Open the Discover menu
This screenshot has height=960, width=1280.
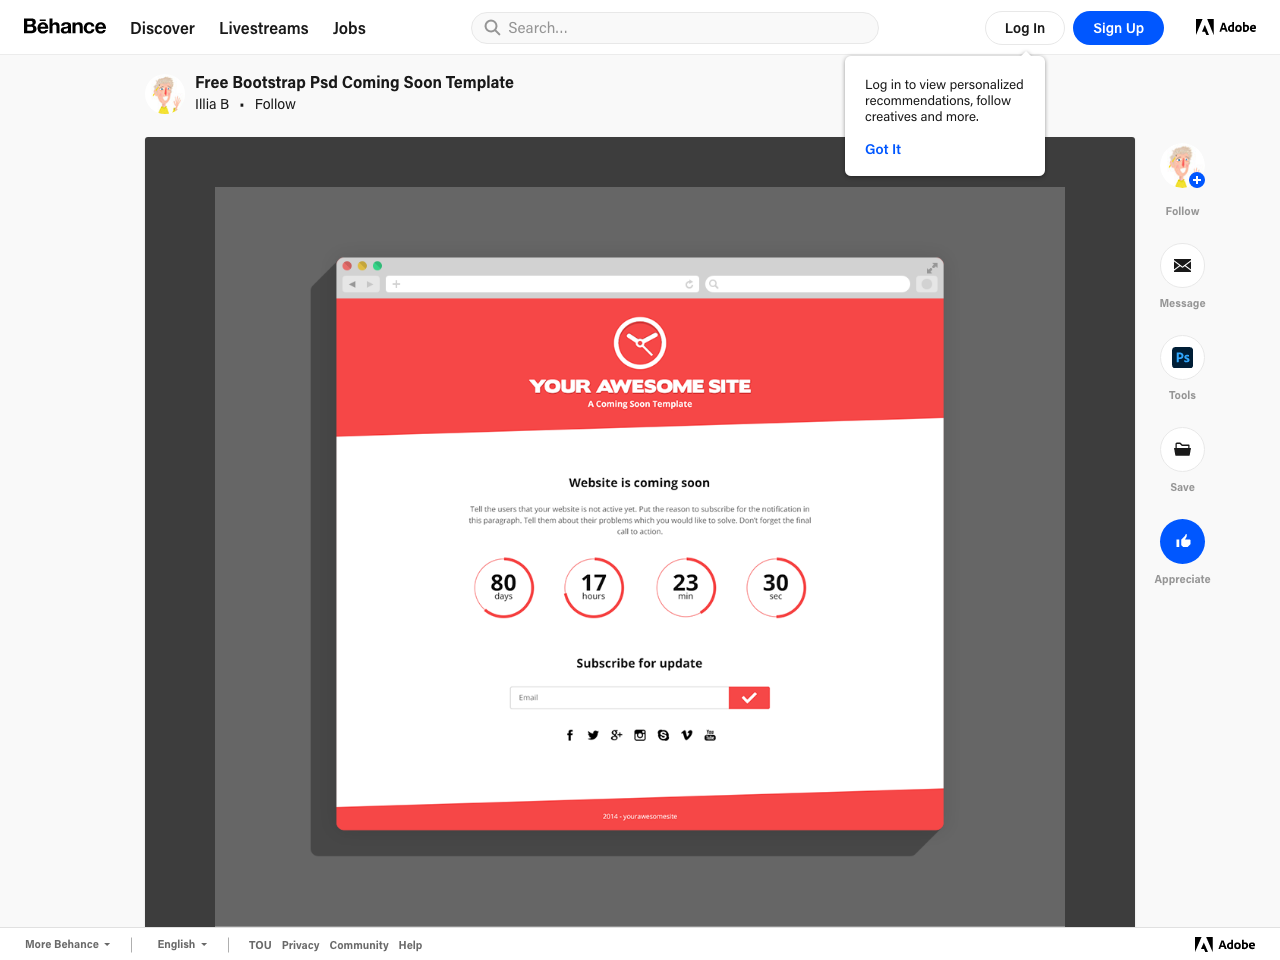[162, 28]
